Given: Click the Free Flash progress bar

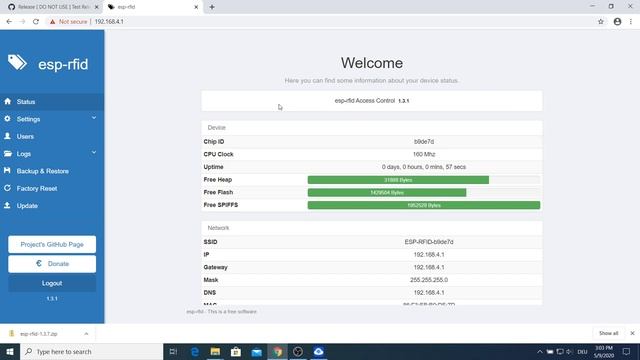Looking at the screenshot, I should tap(387, 193).
